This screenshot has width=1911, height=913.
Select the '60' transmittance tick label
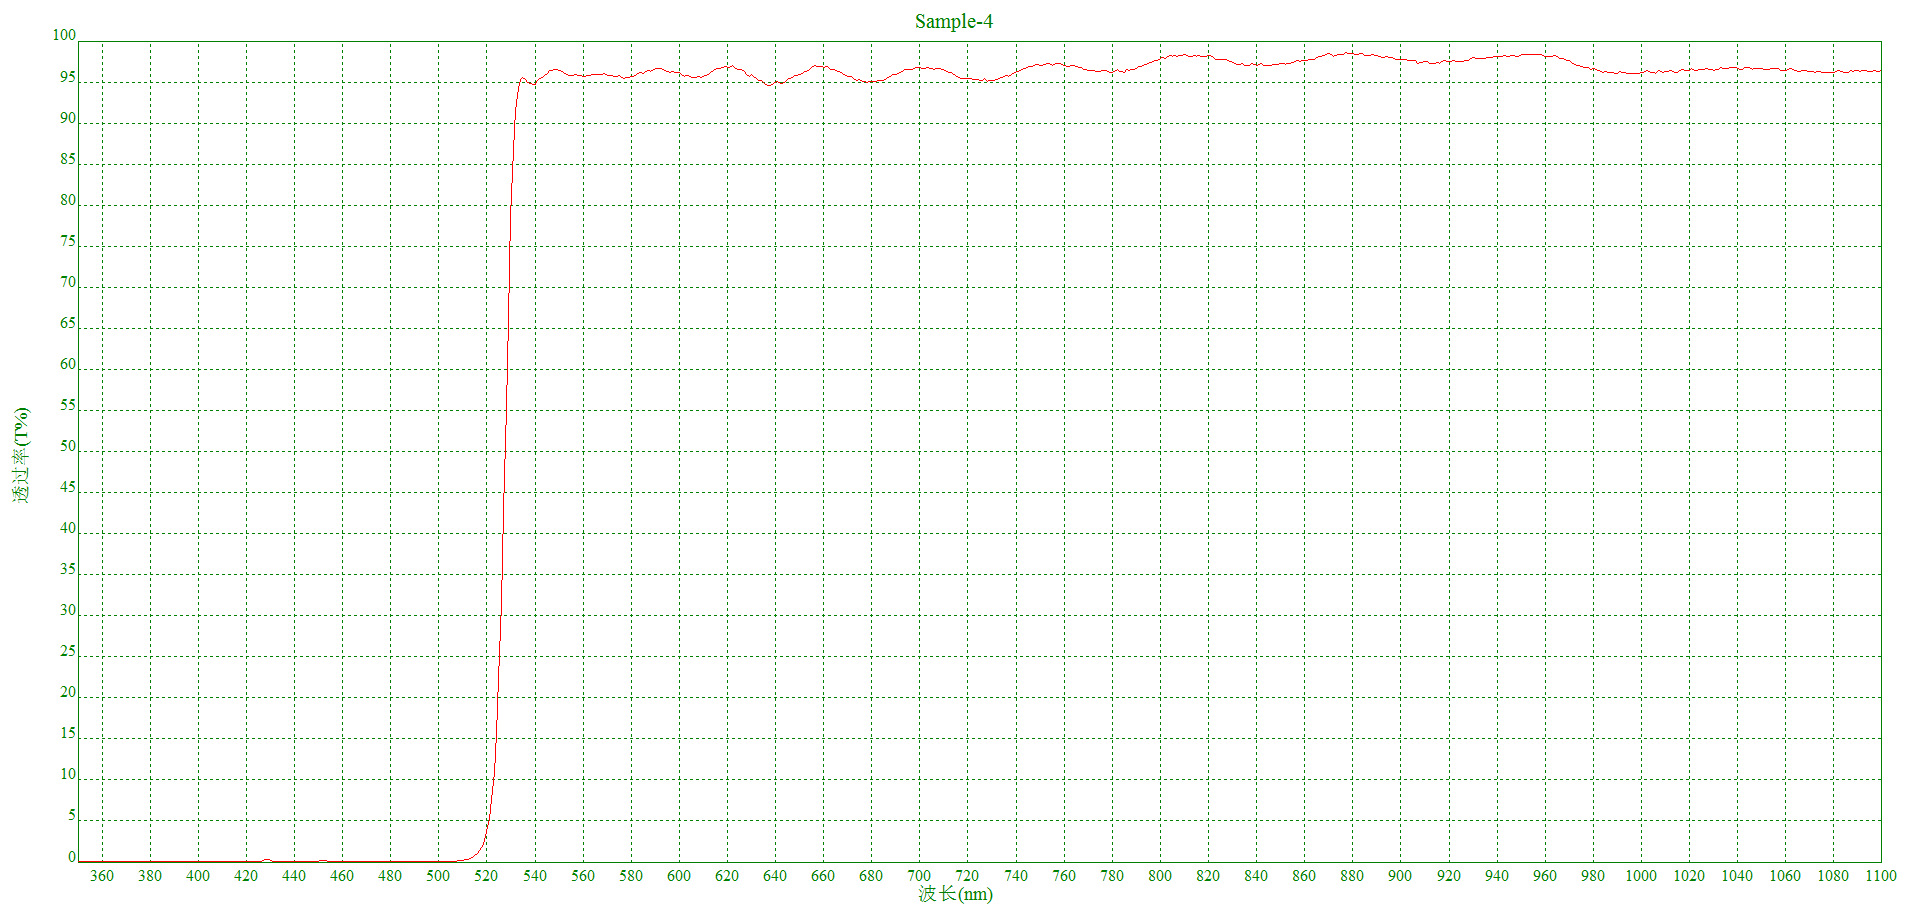point(68,364)
